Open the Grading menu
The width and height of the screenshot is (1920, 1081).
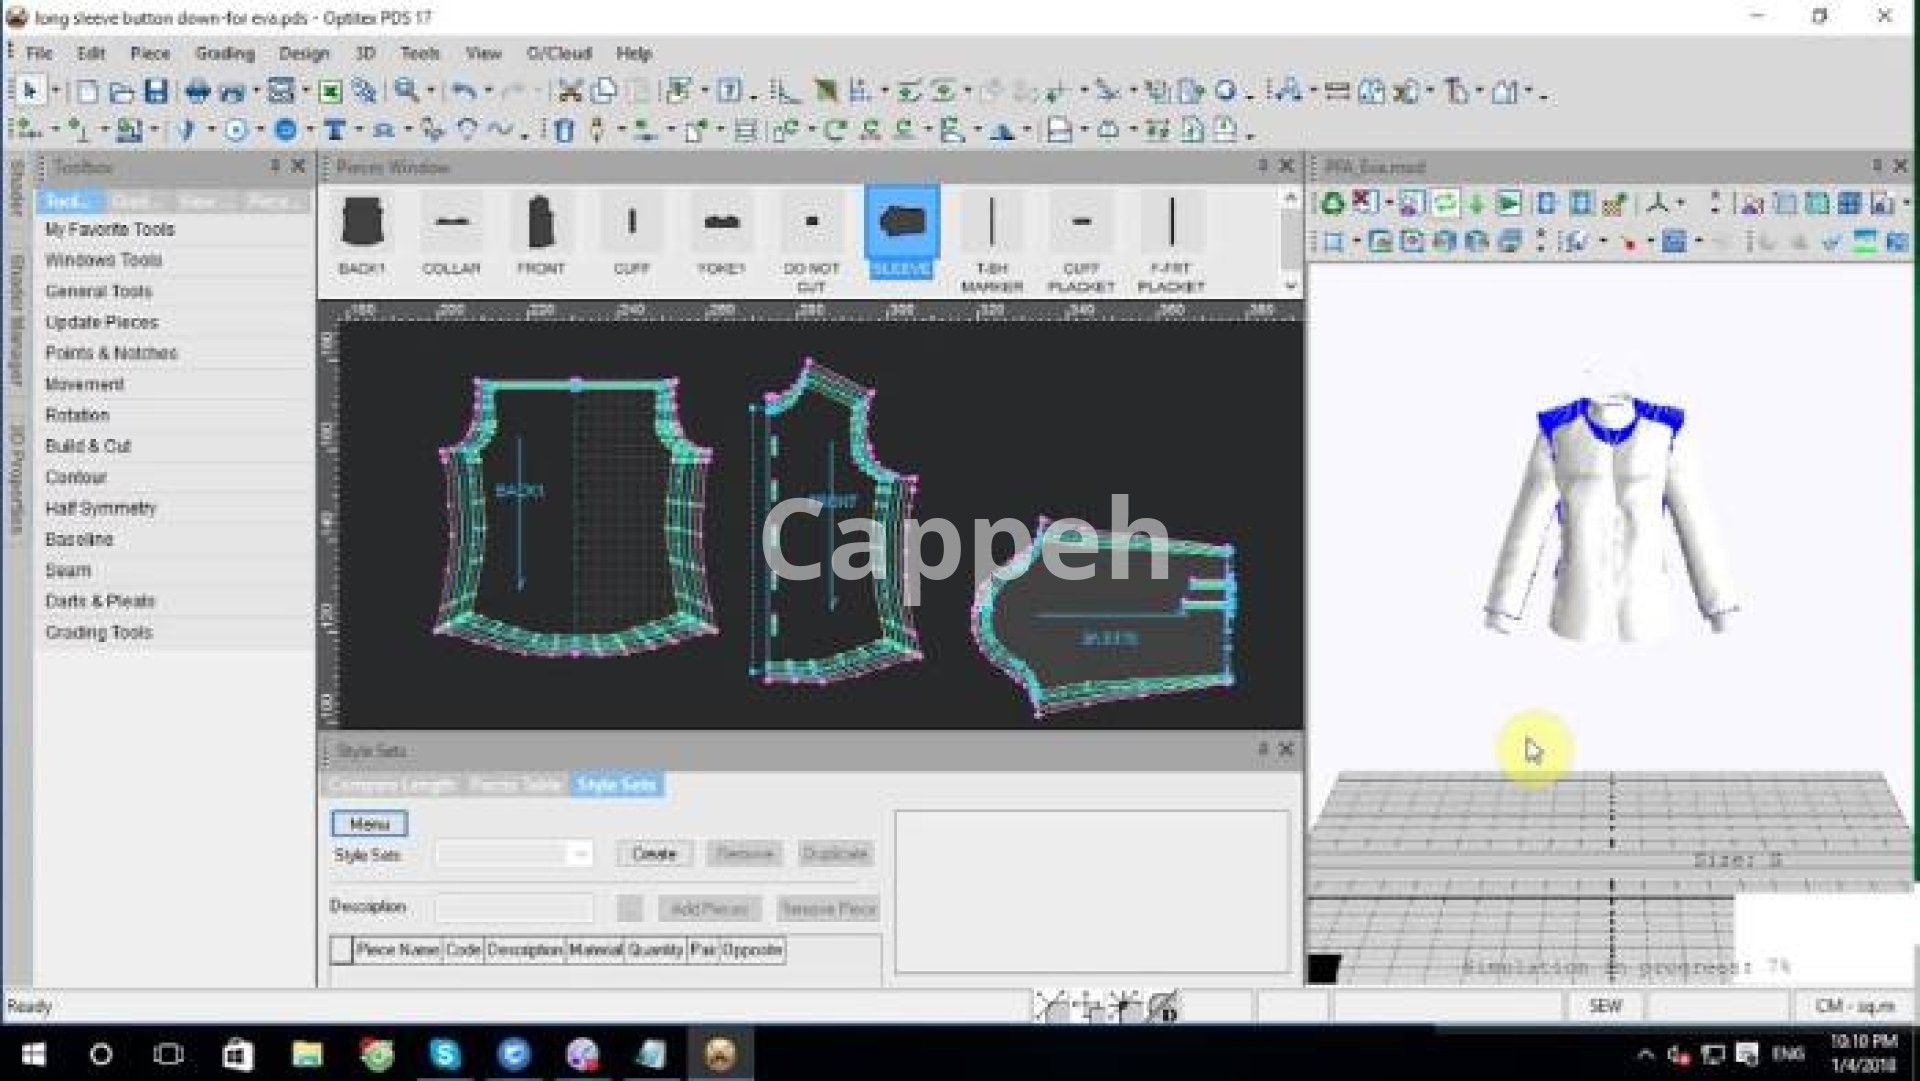pyautogui.click(x=224, y=53)
